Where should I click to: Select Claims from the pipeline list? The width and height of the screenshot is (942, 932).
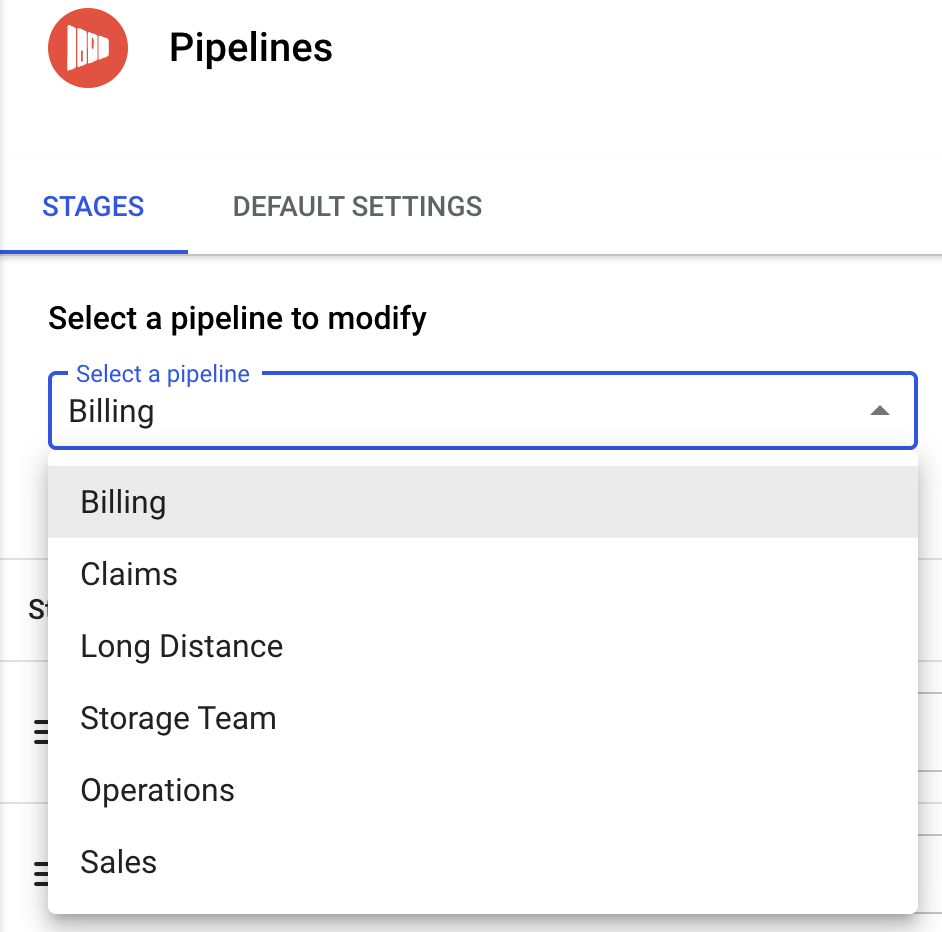click(x=129, y=574)
